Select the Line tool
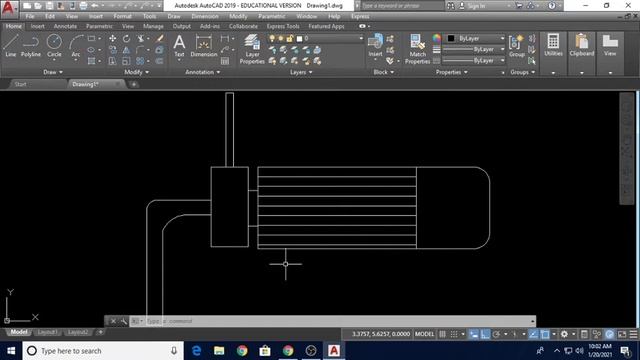 pyautogui.click(x=11, y=46)
